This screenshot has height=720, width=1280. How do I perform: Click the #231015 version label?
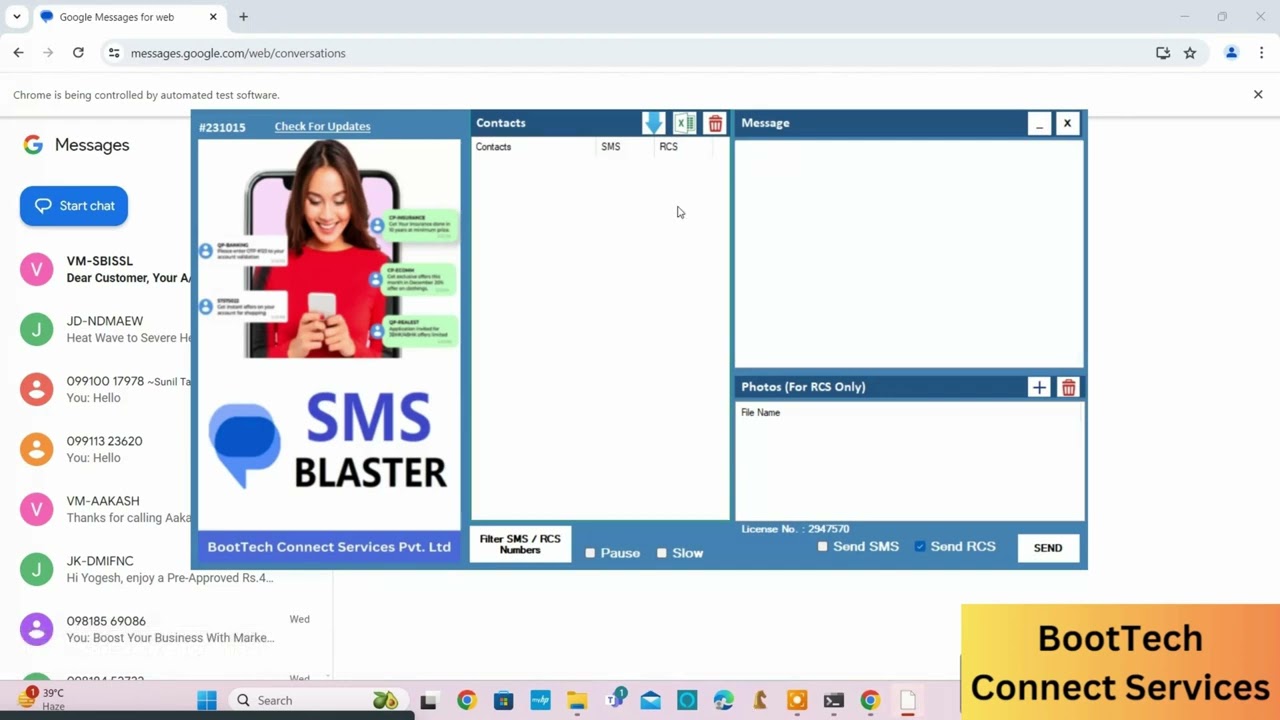click(x=222, y=127)
